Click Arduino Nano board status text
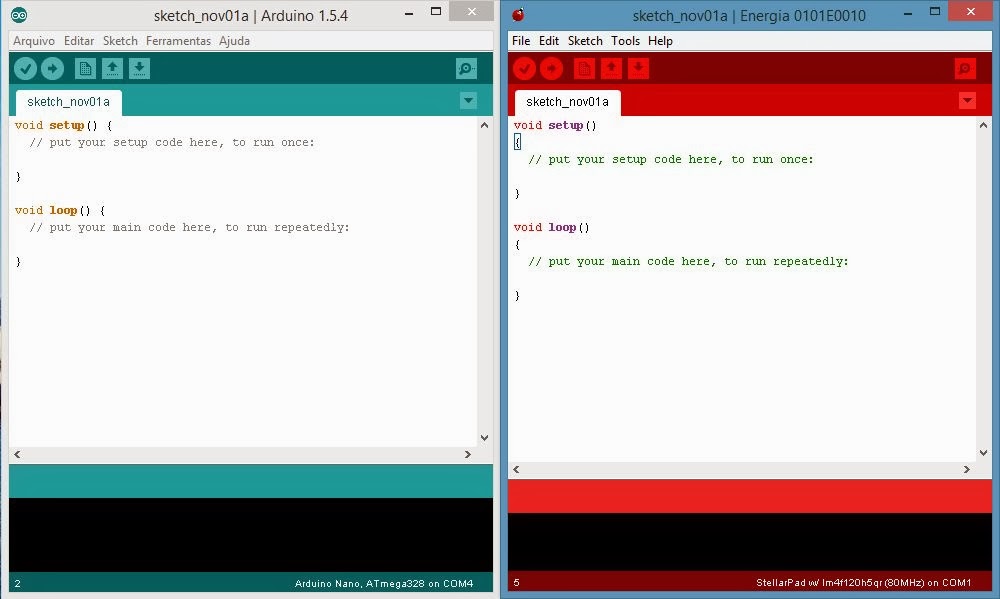The width and height of the screenshot is (1000, 599). click(x=384, y=583)
